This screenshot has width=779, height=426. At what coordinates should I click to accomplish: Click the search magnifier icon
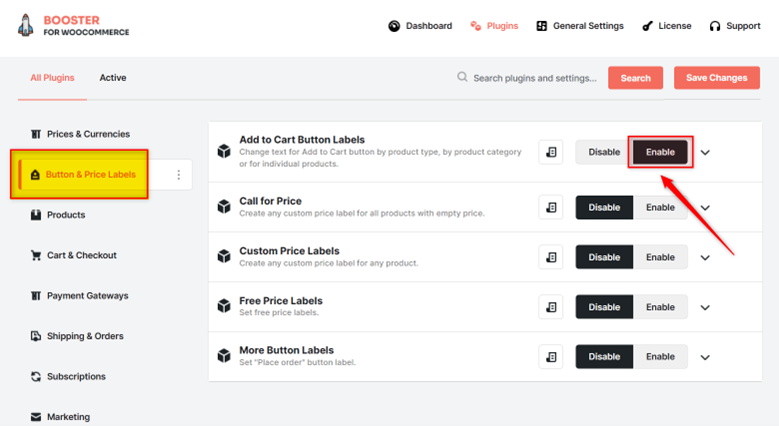(x=462, y=77)
